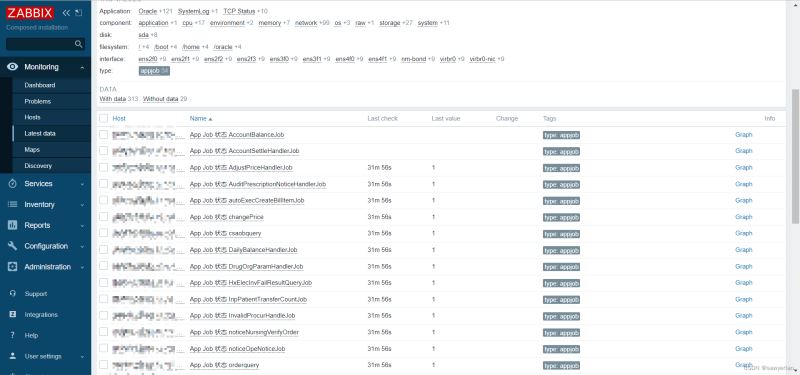The height and width of the screenshot is (375, 800).
Task: Tick the select-all checkbox in the table header
Action: click(x=104, y=118)
